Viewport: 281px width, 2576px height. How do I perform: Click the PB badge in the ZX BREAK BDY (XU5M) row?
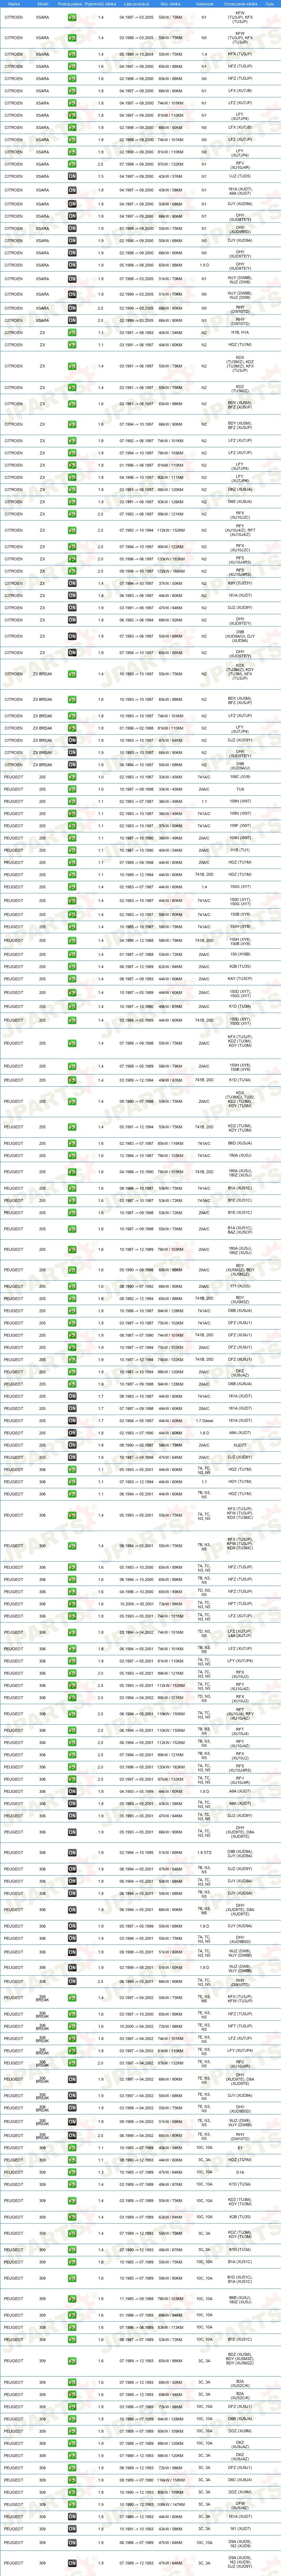click(x=72, y=700)
